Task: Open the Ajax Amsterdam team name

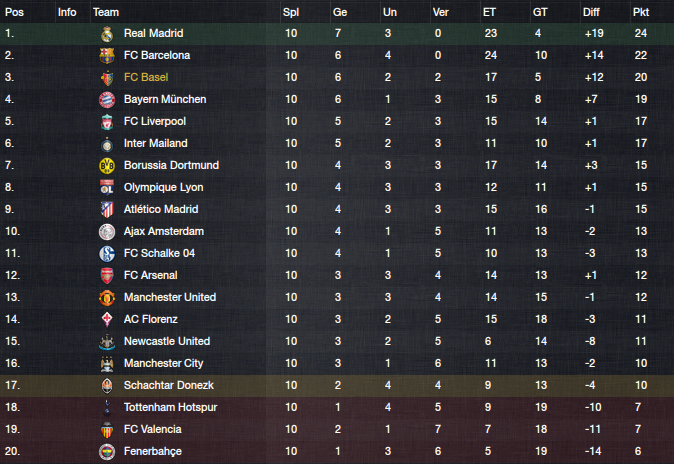Action: coord(164,231)
